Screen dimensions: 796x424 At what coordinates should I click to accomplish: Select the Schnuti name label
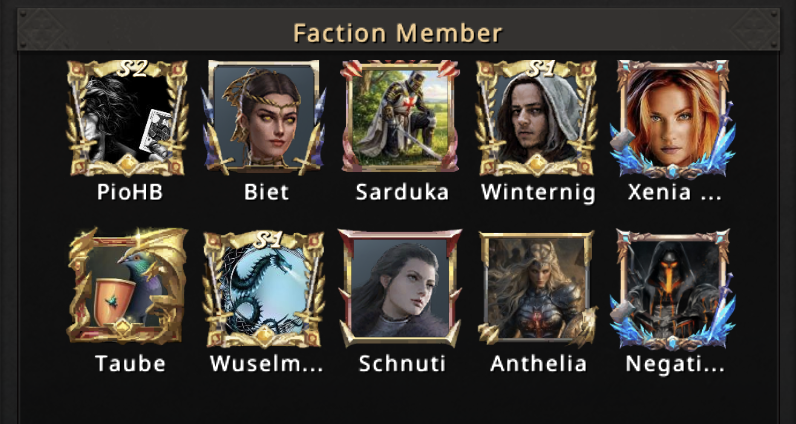402,364
